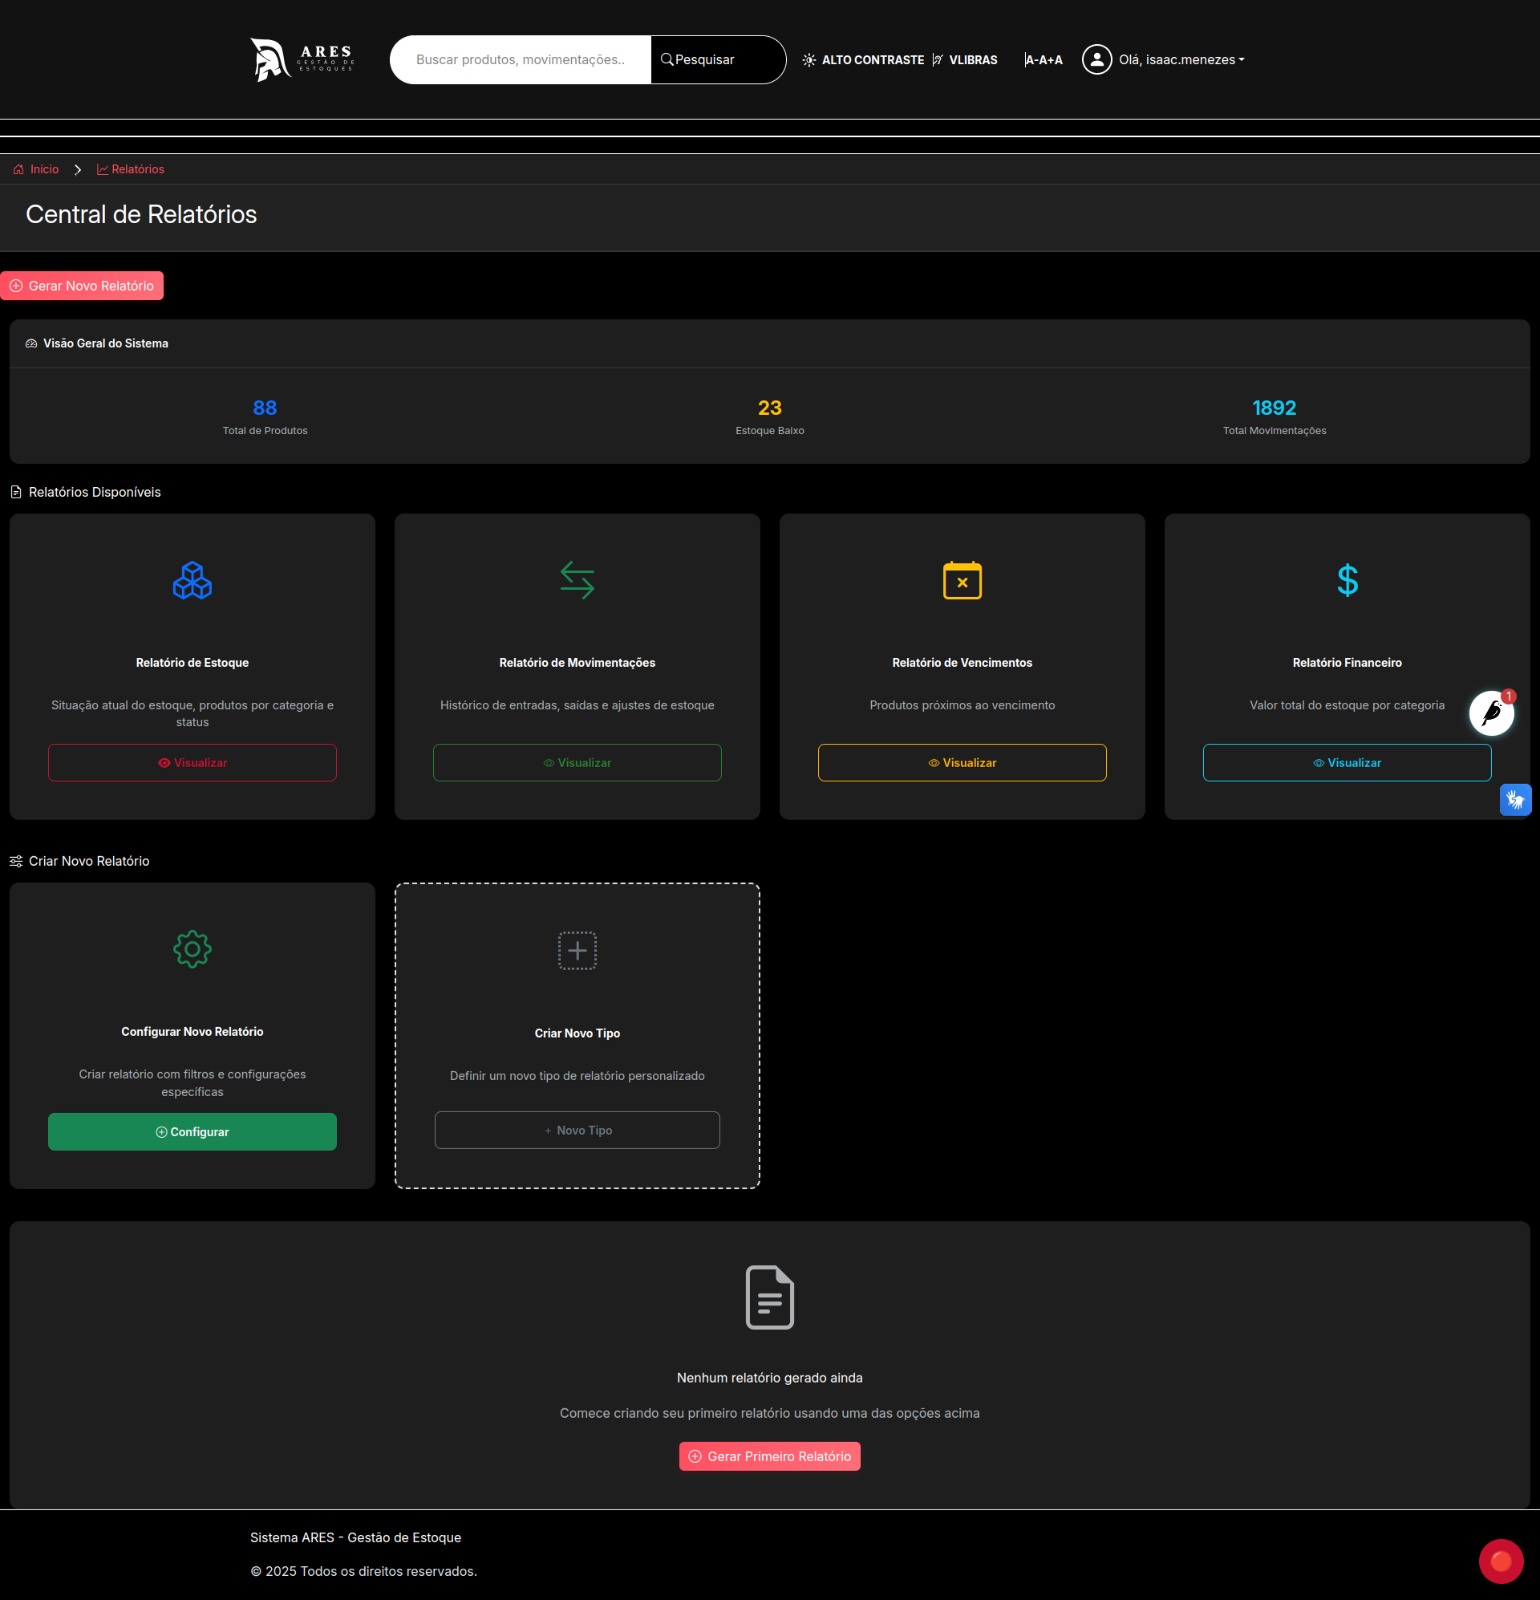Click the Visão Geral dashboard icon

pos(31,343)
